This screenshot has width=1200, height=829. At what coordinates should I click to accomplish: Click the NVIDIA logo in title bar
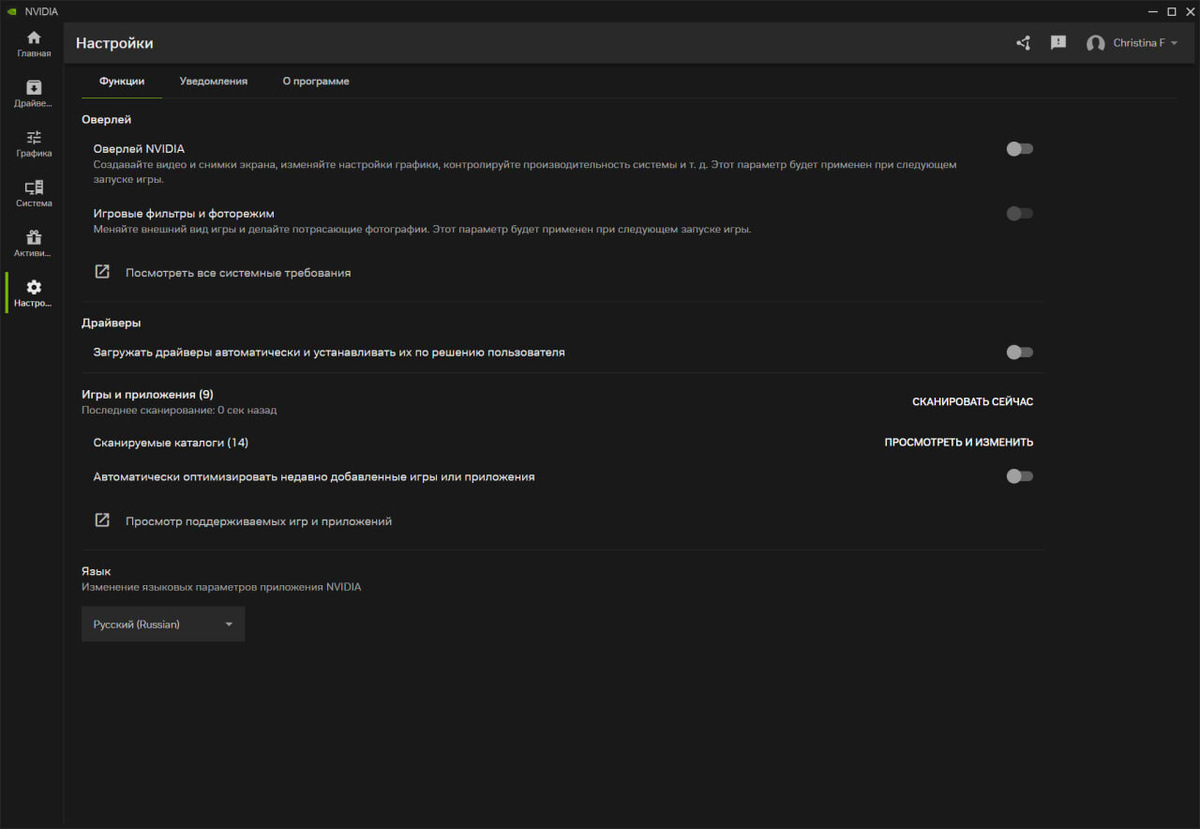(x=11, y=11)
